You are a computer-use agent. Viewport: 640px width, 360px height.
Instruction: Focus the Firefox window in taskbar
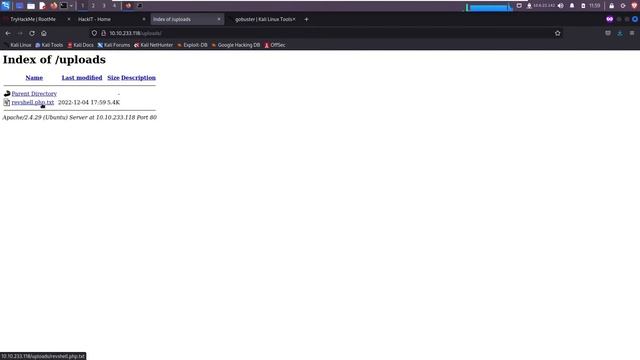129,6
